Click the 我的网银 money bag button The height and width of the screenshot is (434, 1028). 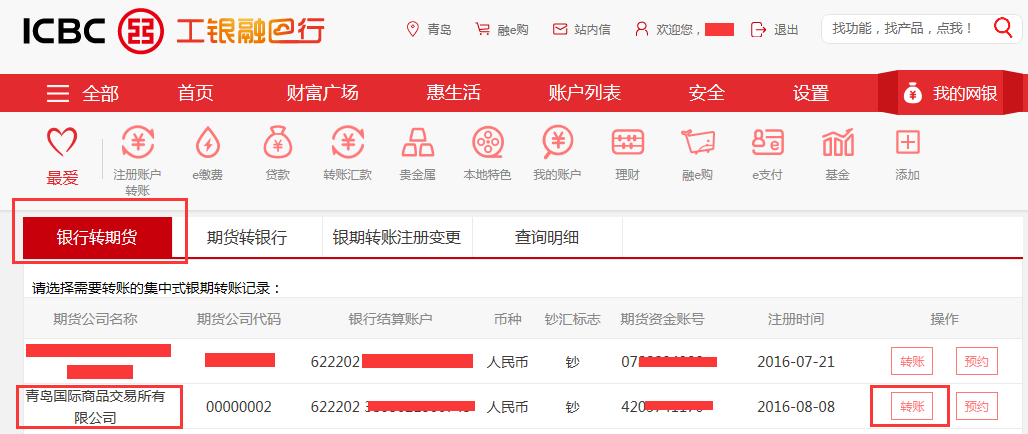click(951, 93)
